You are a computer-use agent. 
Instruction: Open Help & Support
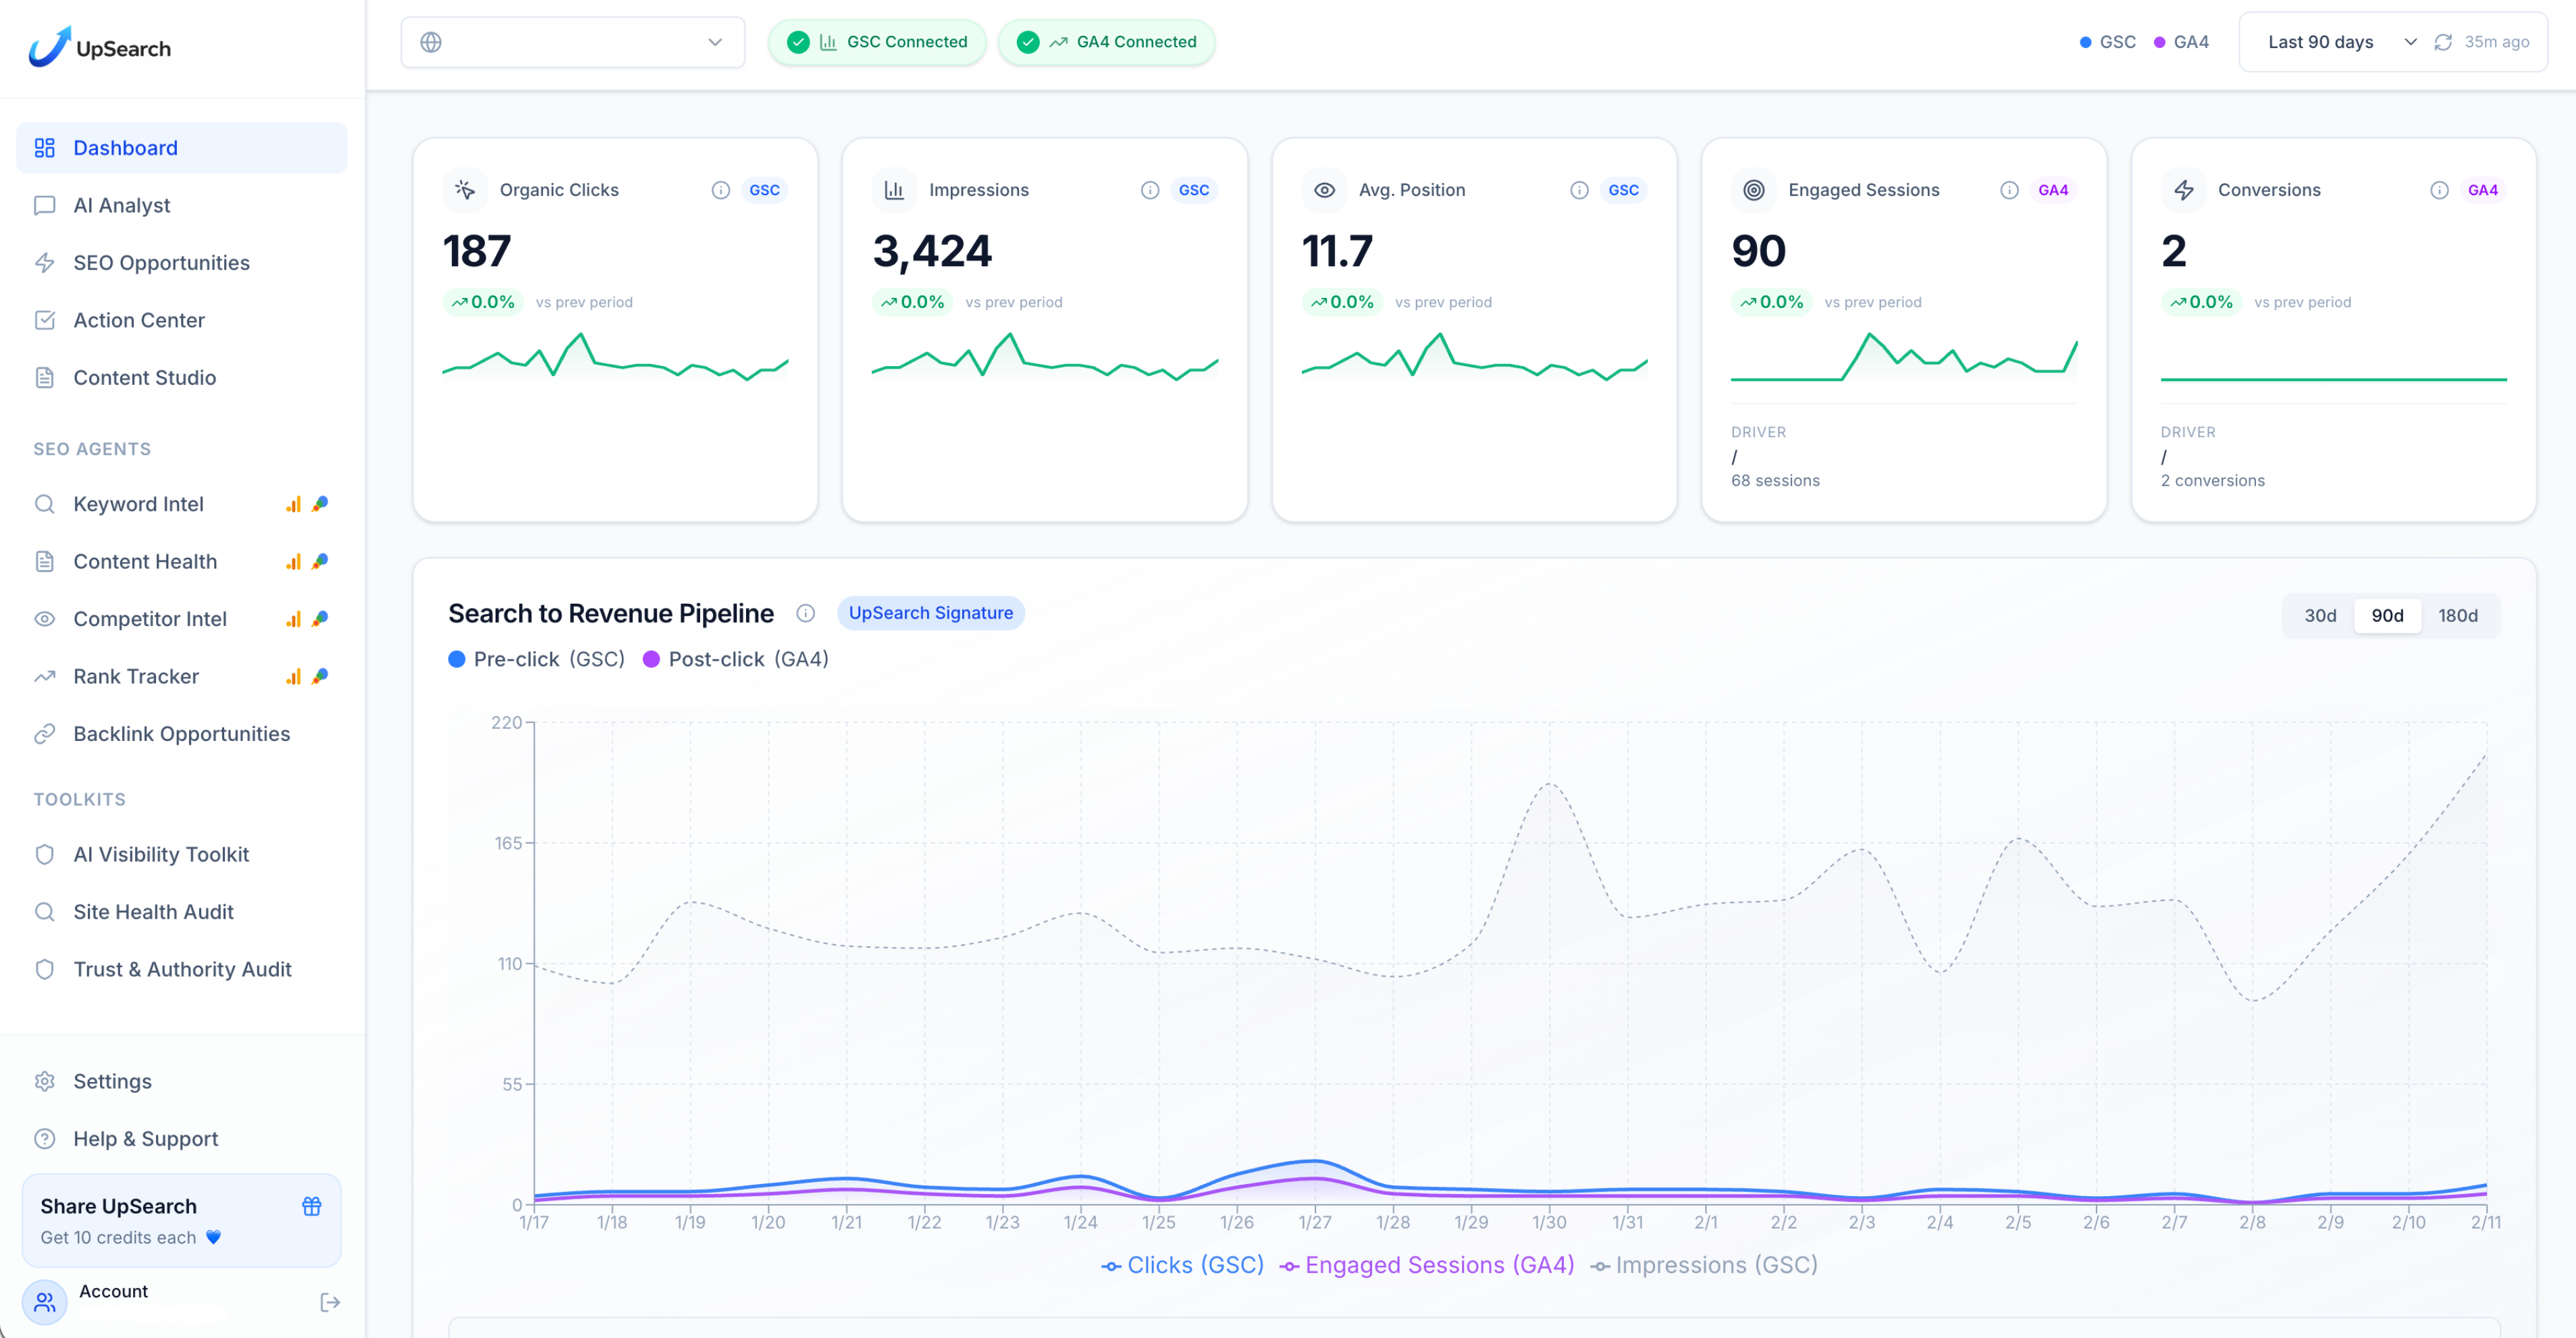145,1139
